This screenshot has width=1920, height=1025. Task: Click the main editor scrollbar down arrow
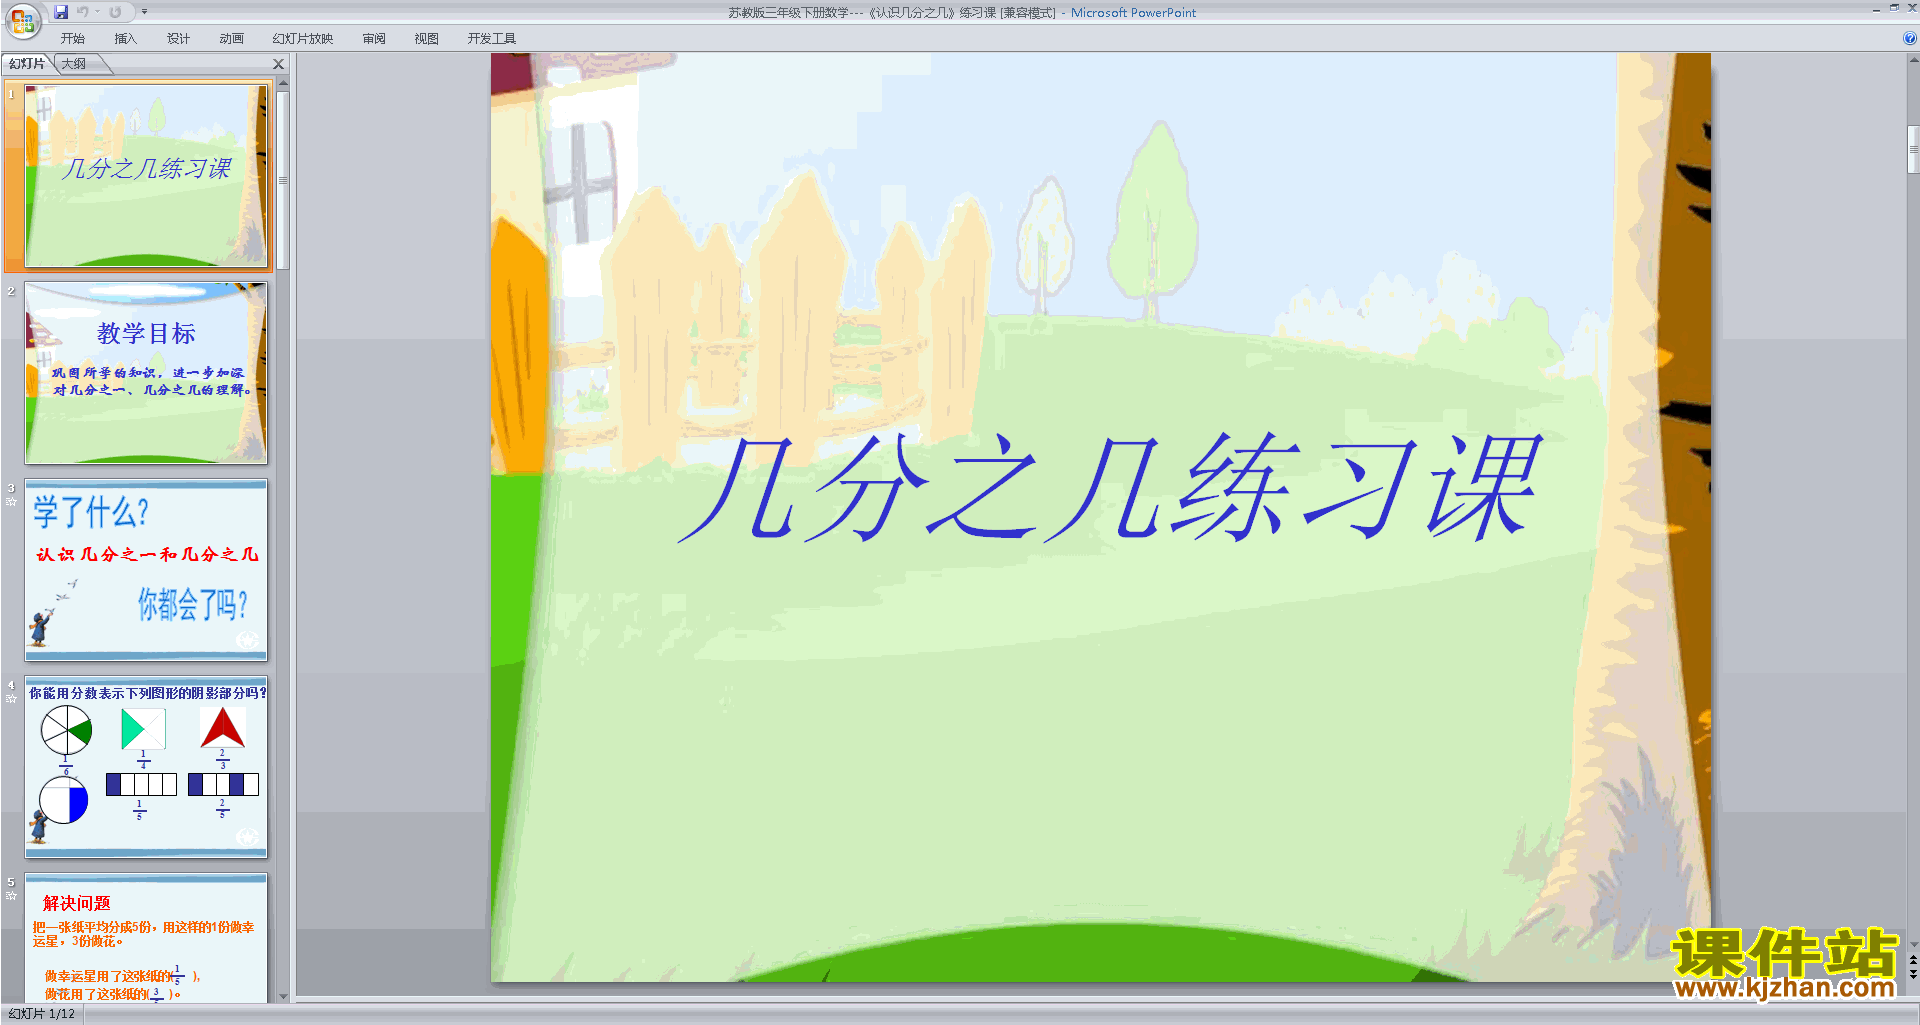coord(1913,944)
